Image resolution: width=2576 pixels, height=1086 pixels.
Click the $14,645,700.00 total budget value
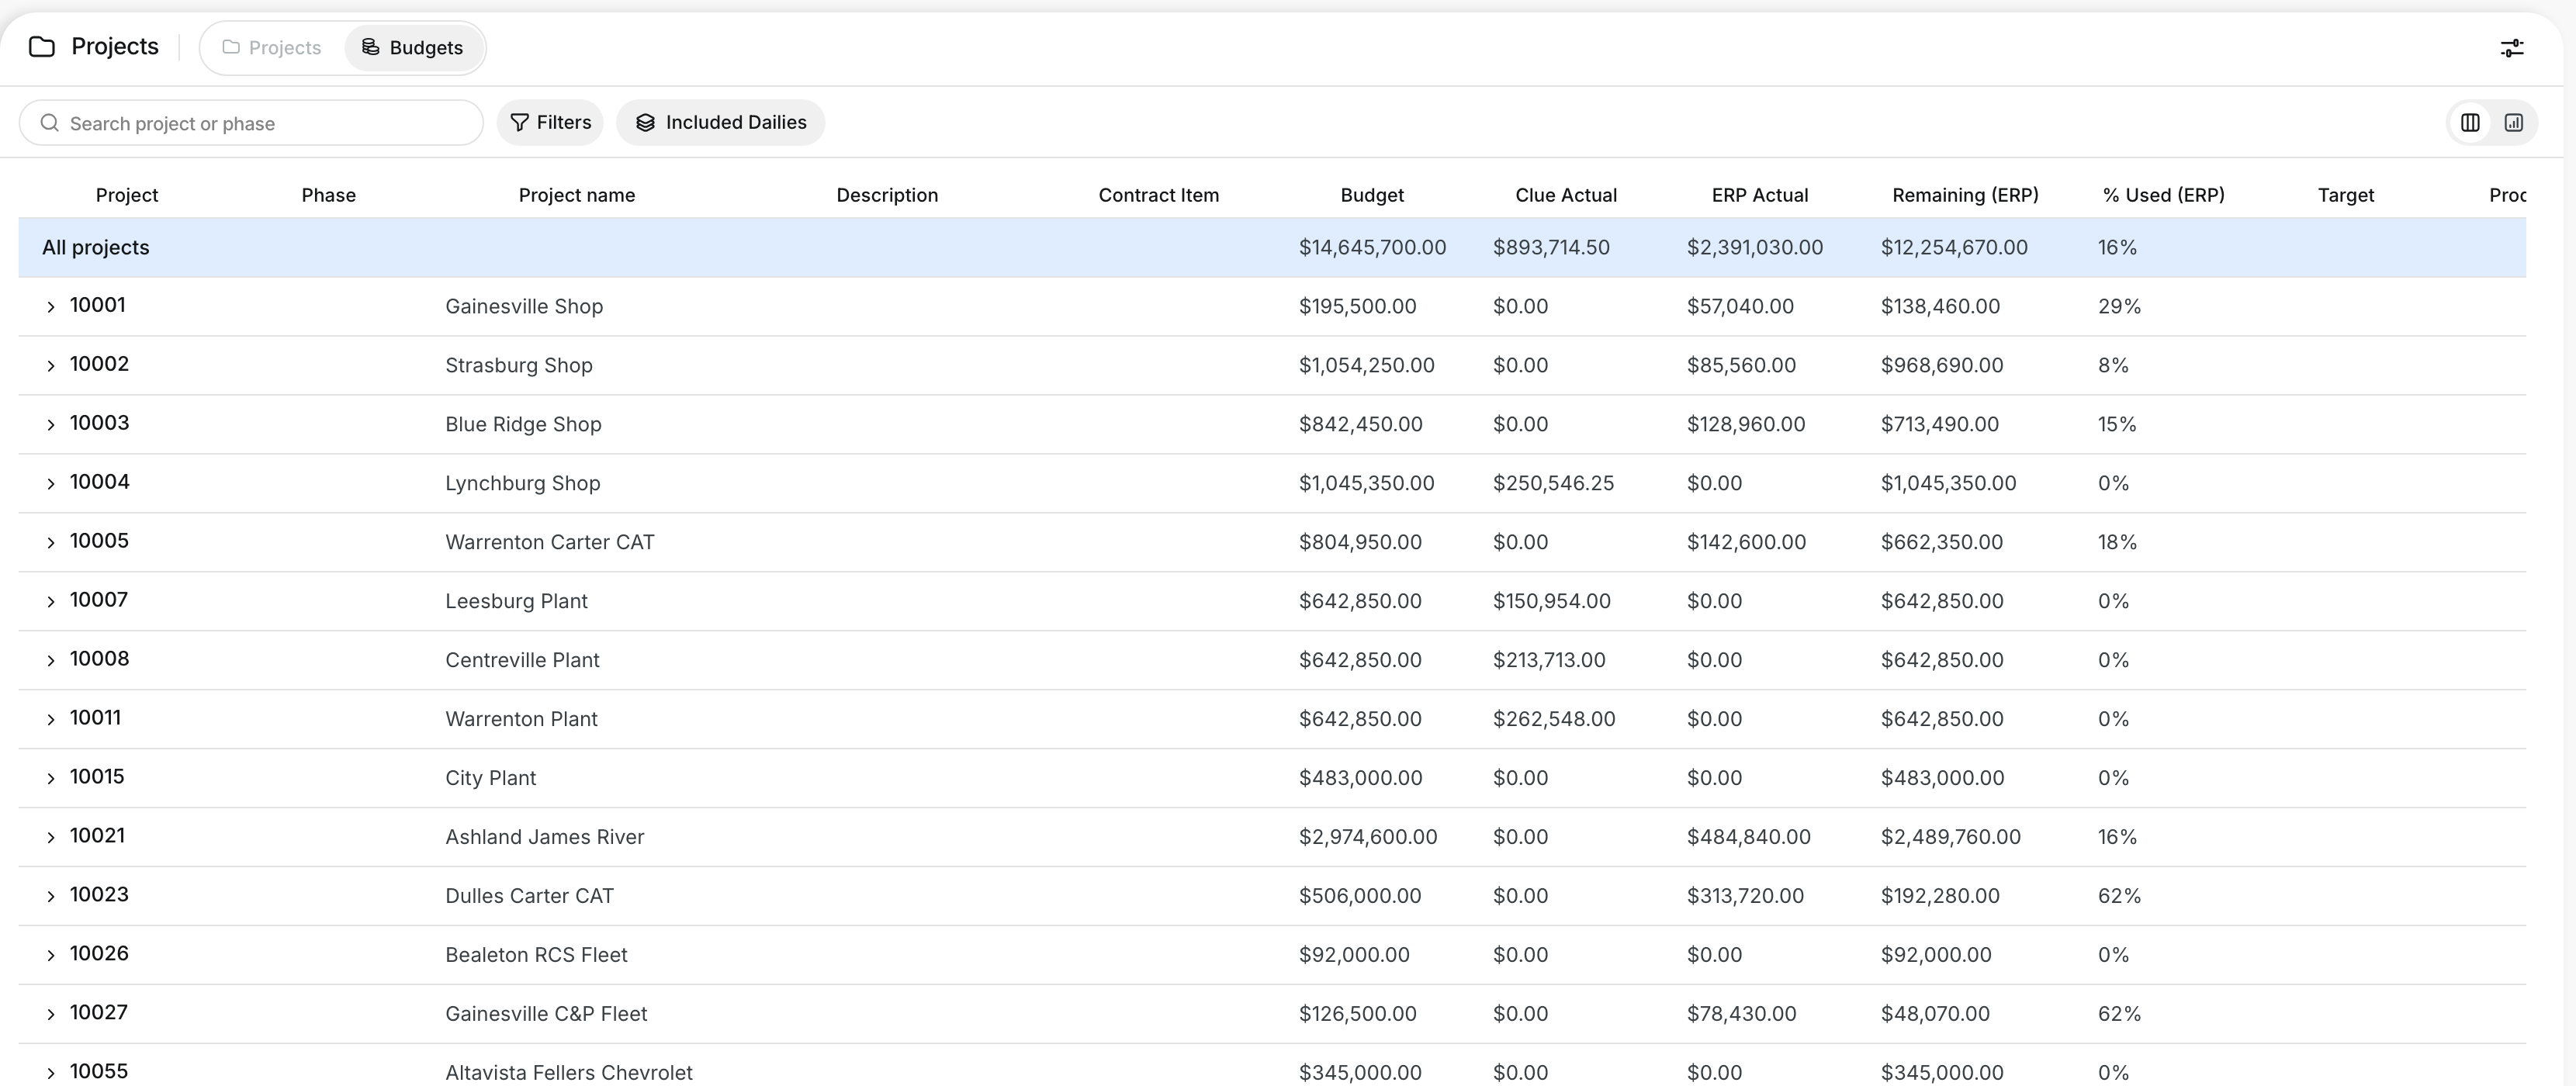1372,247
